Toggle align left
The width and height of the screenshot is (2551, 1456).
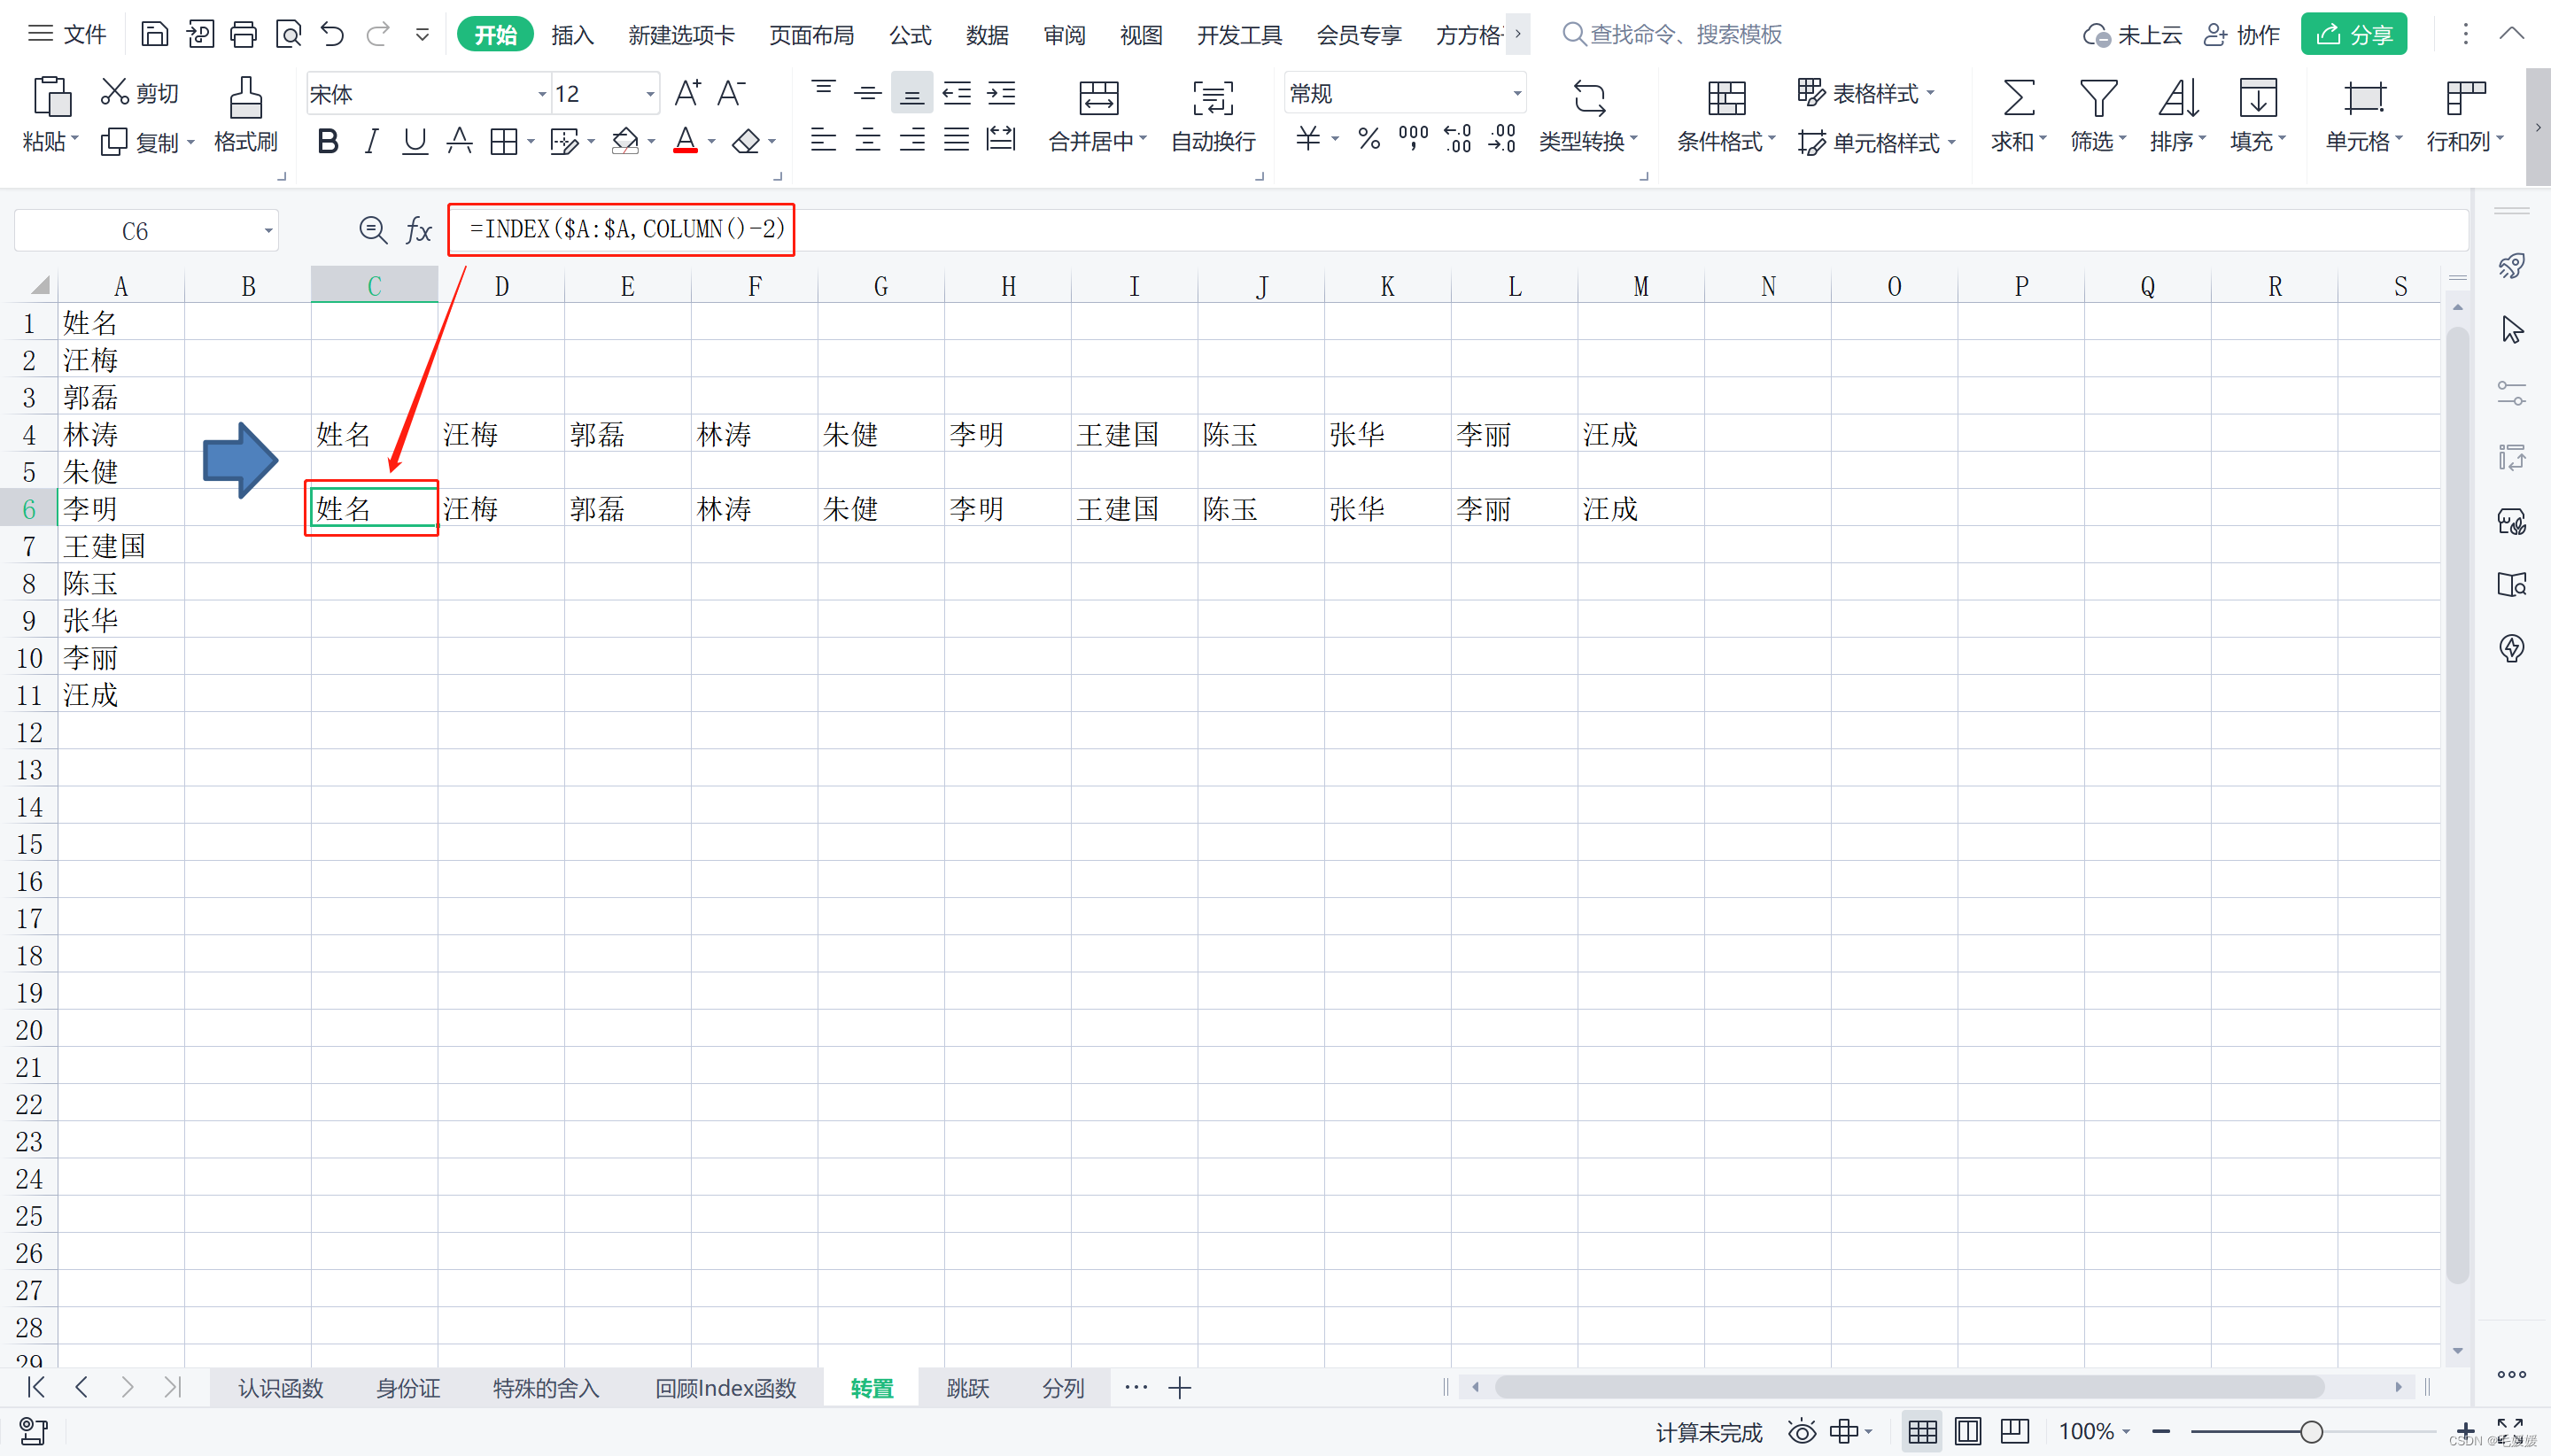tap(823, 139)
